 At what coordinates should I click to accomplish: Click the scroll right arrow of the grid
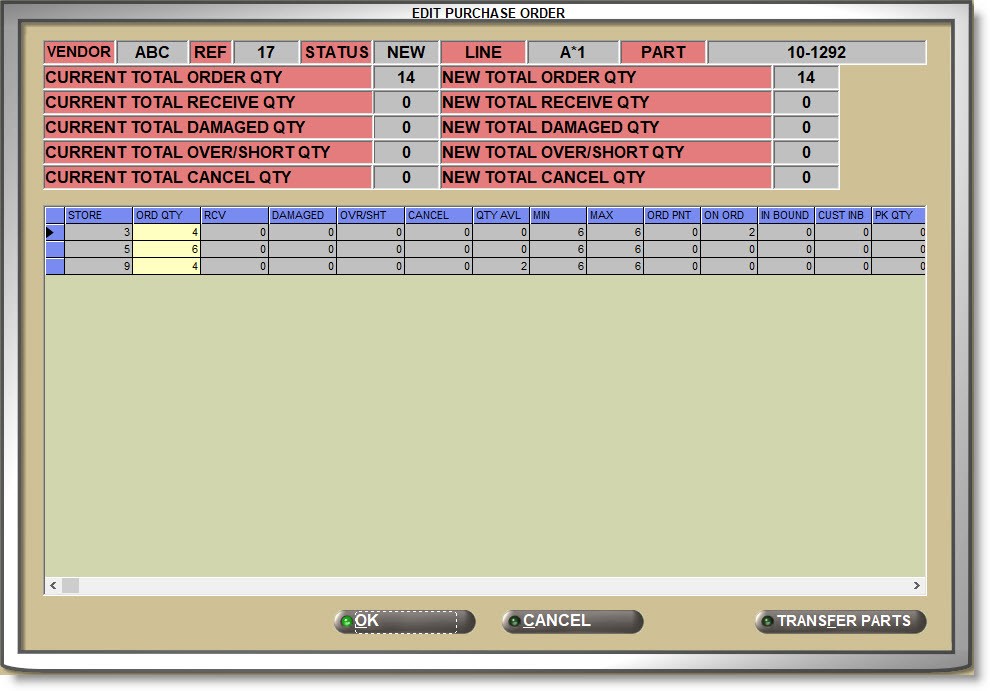pos(916,586)
